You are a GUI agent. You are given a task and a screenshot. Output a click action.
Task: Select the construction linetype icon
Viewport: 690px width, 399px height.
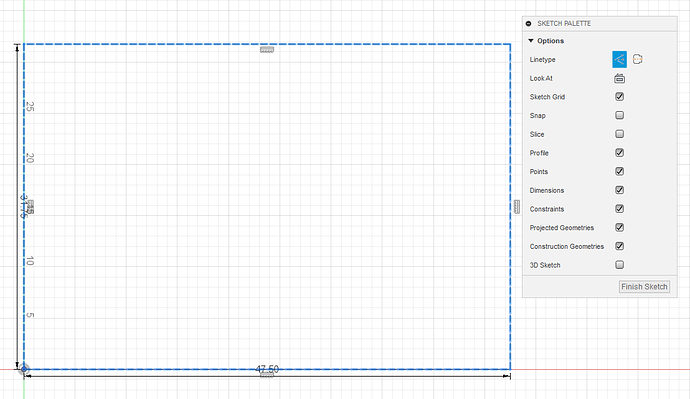pos(637,59)
